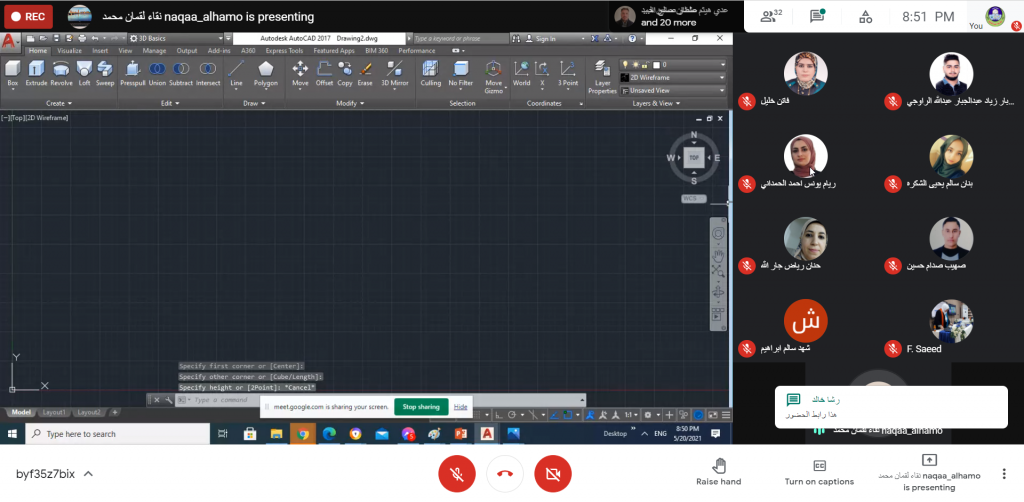Click the Erase tool icon
The height and width of the screenshot is (502, 1024).
(365, 70)
